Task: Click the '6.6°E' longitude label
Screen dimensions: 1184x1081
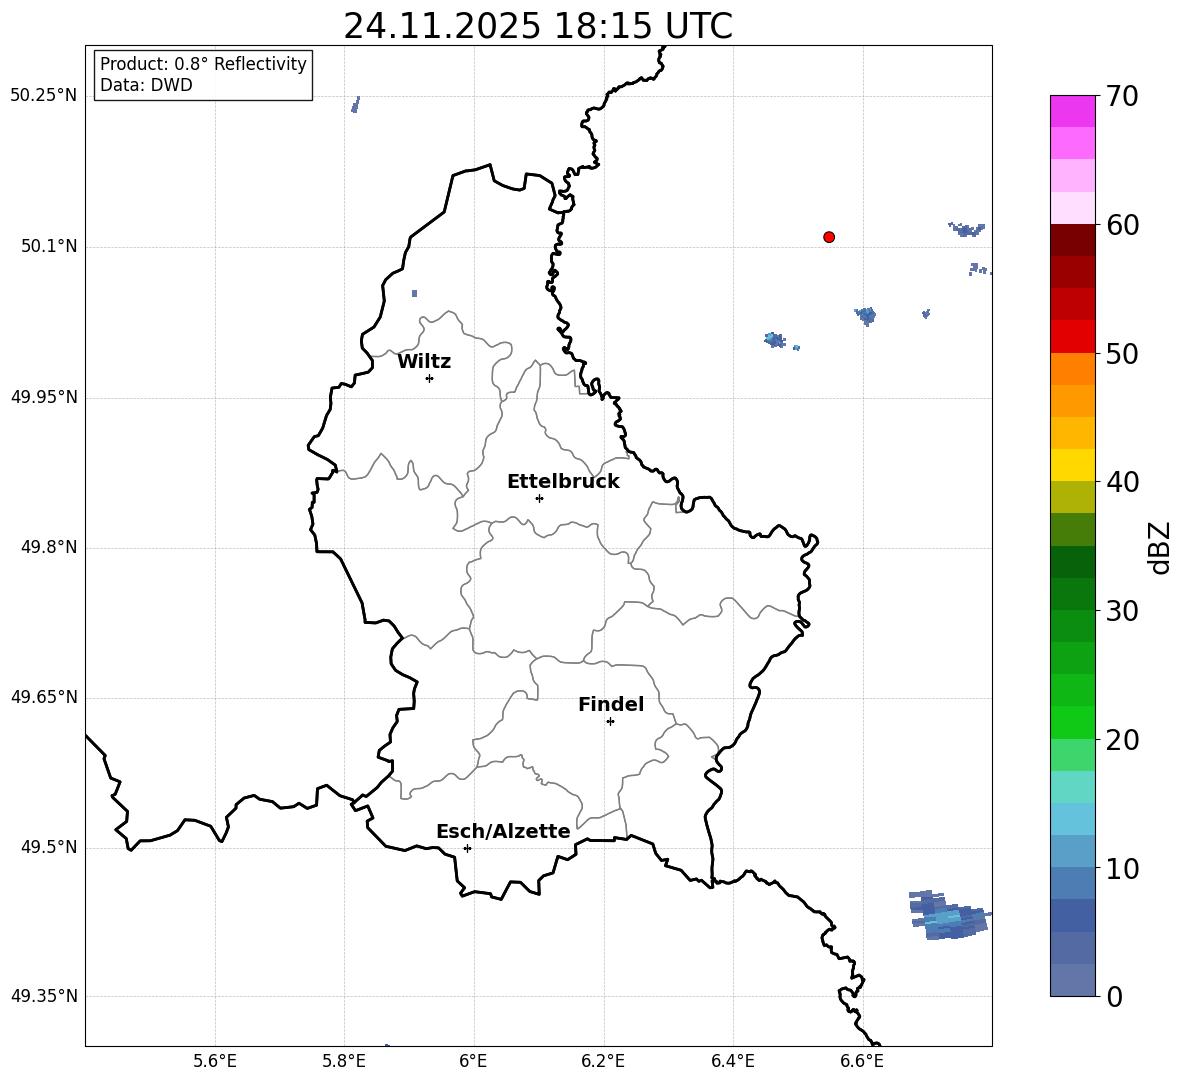Action: [x=862, y=1061]
